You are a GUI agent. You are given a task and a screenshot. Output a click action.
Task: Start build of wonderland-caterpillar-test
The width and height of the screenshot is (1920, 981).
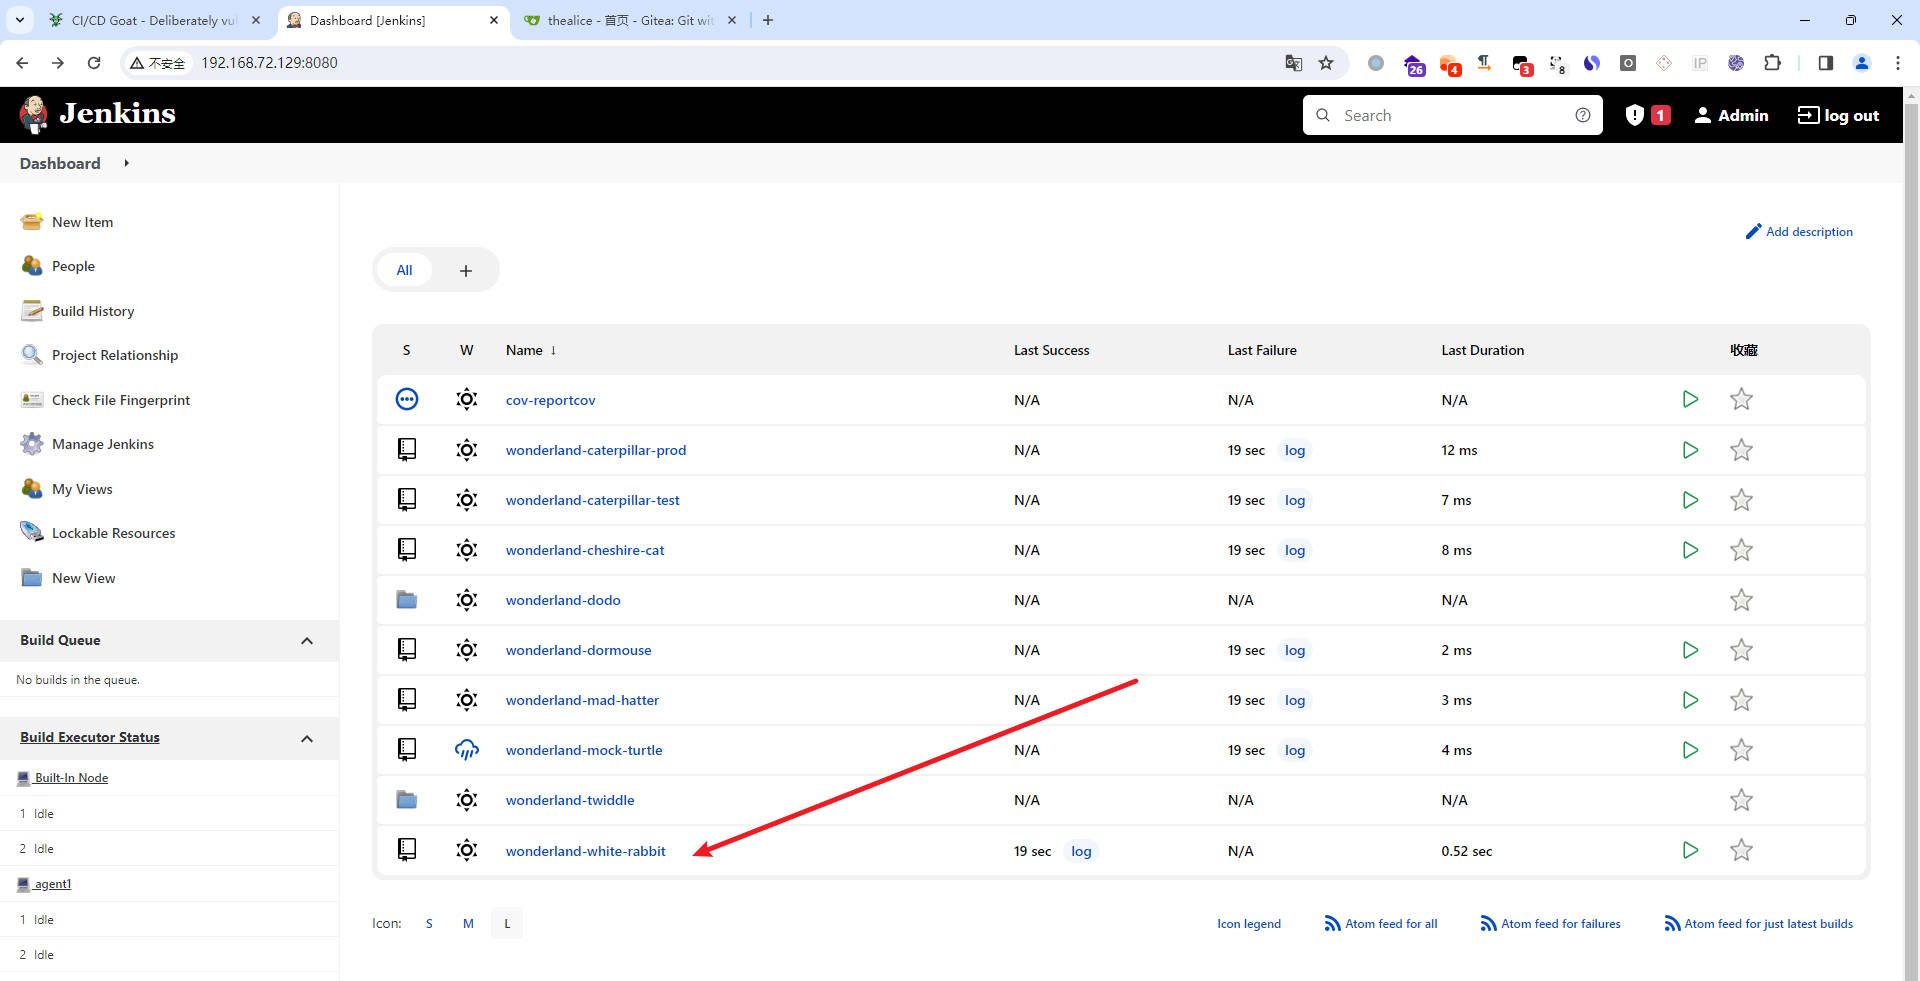tap(1690, 500)
